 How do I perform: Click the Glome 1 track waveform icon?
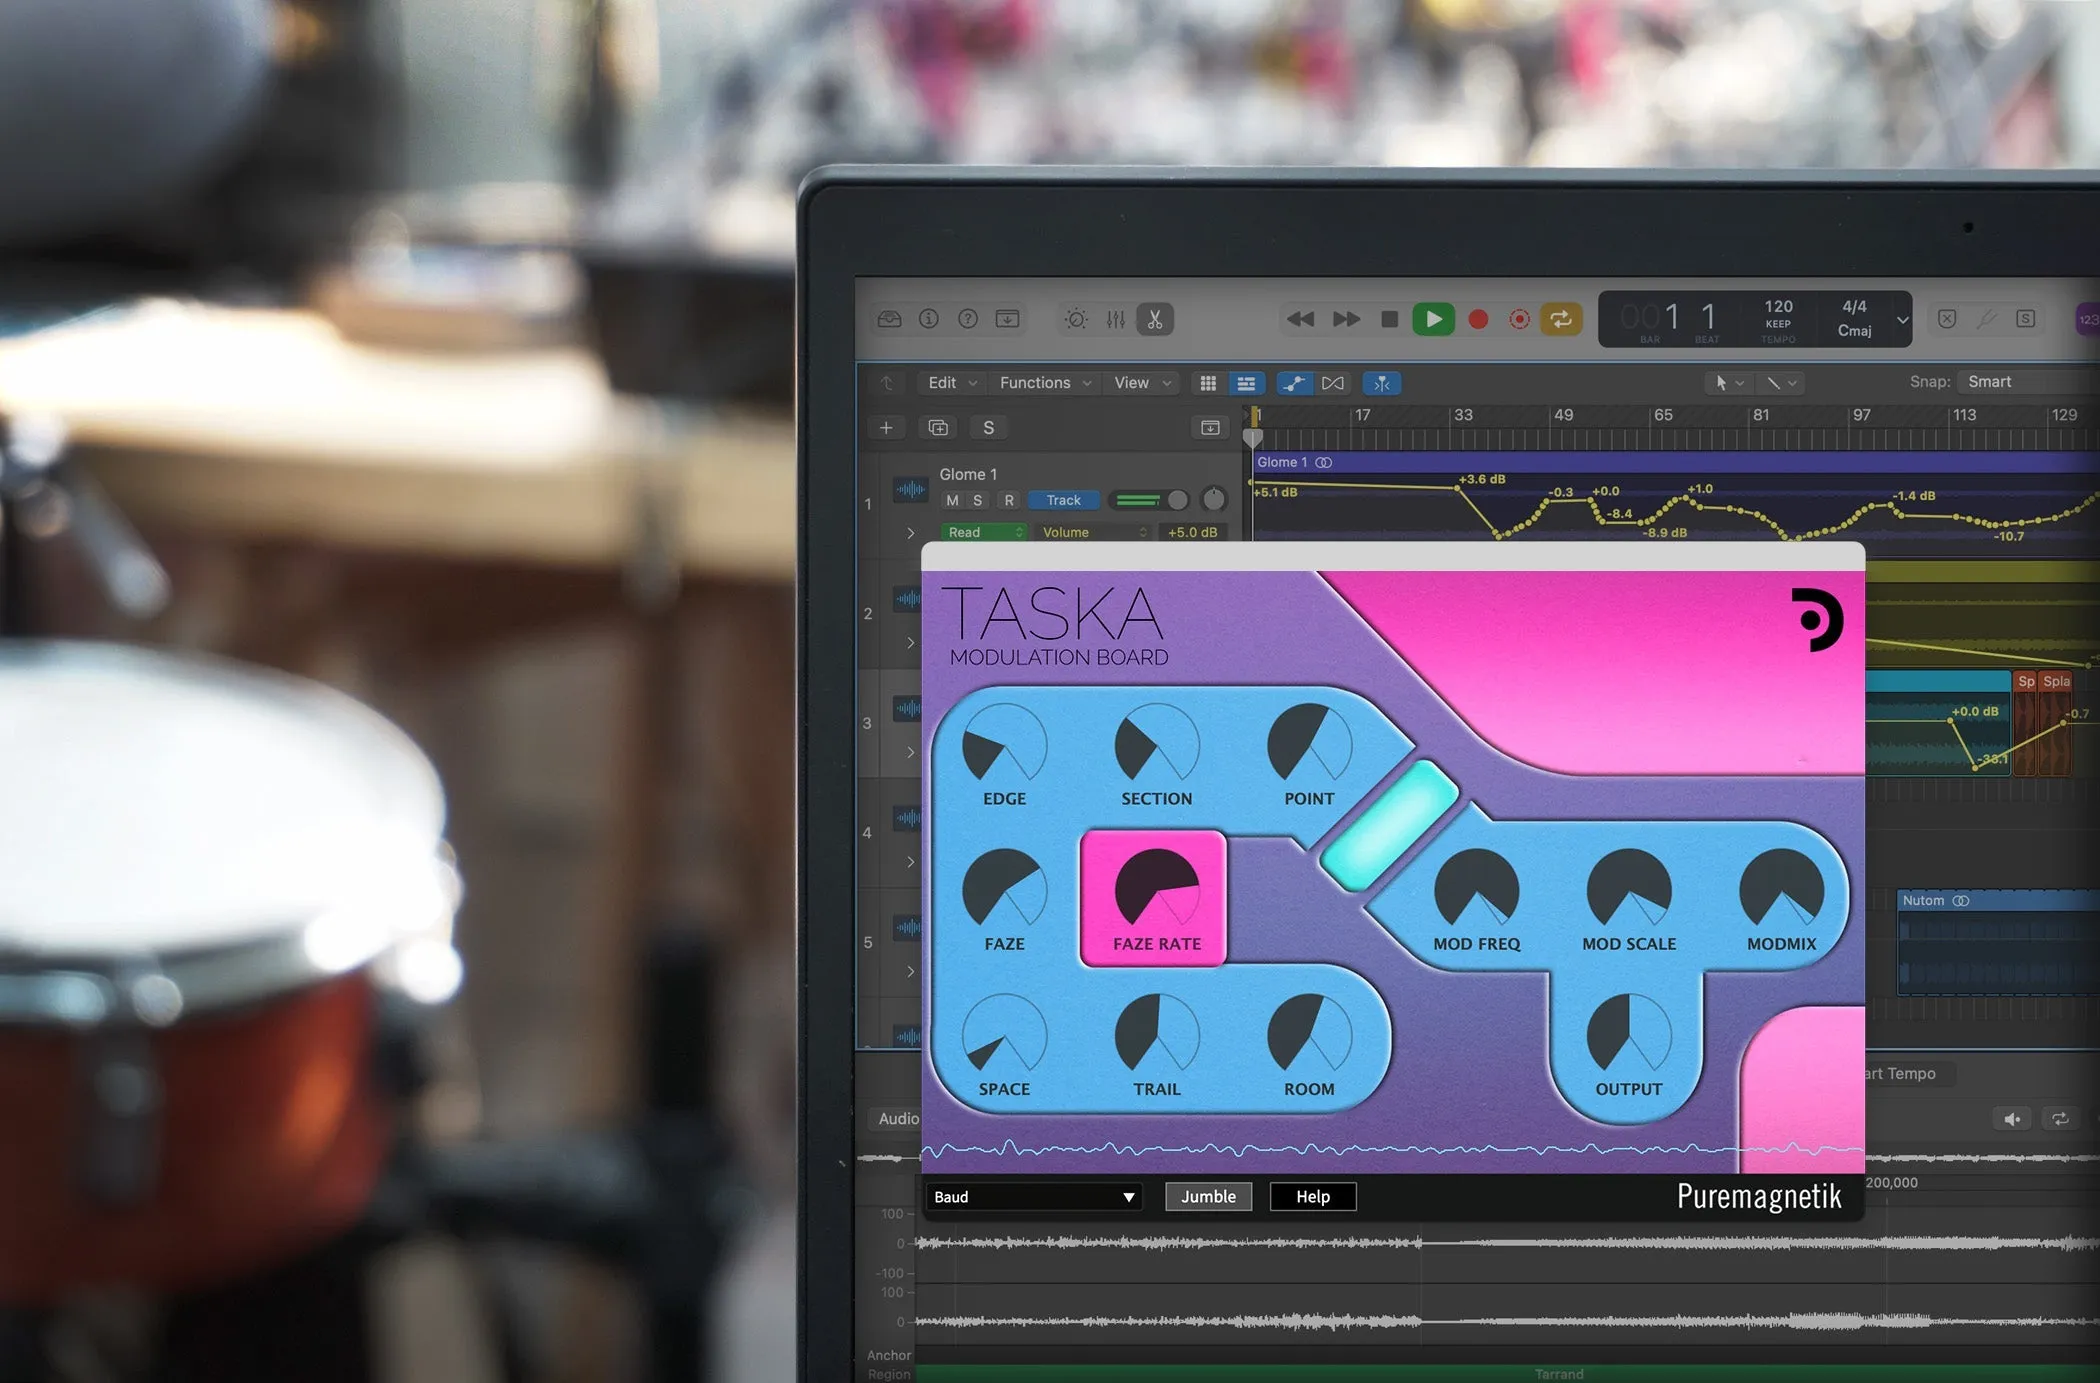tap(909, 489)
